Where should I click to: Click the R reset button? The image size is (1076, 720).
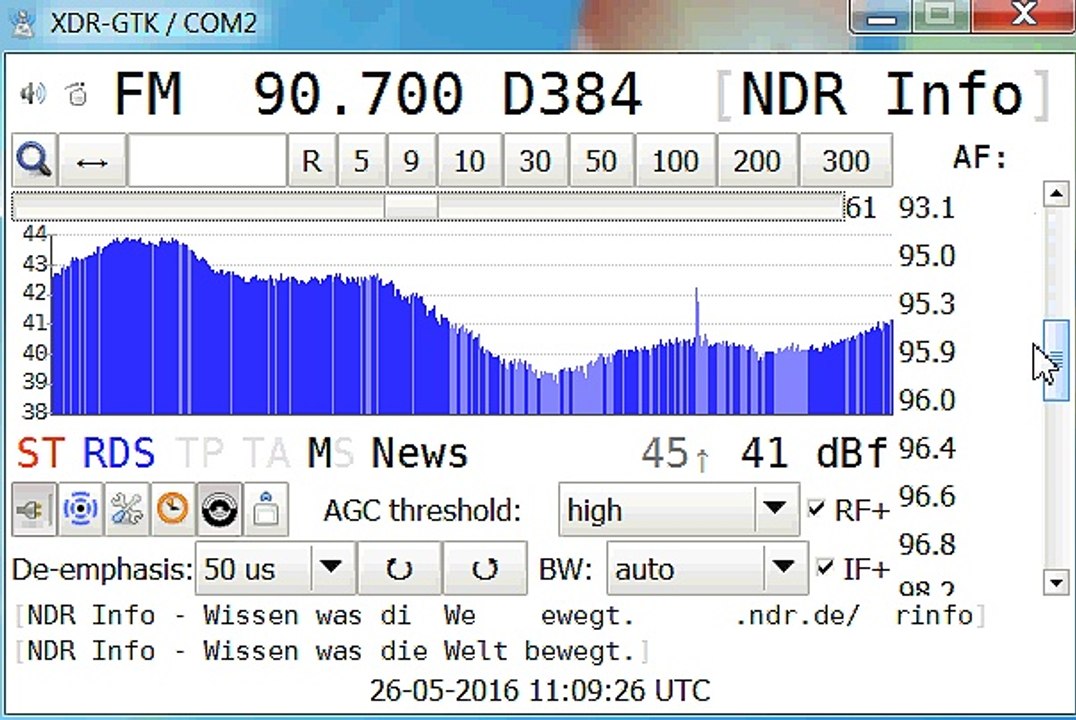click(x=312, y=160)
